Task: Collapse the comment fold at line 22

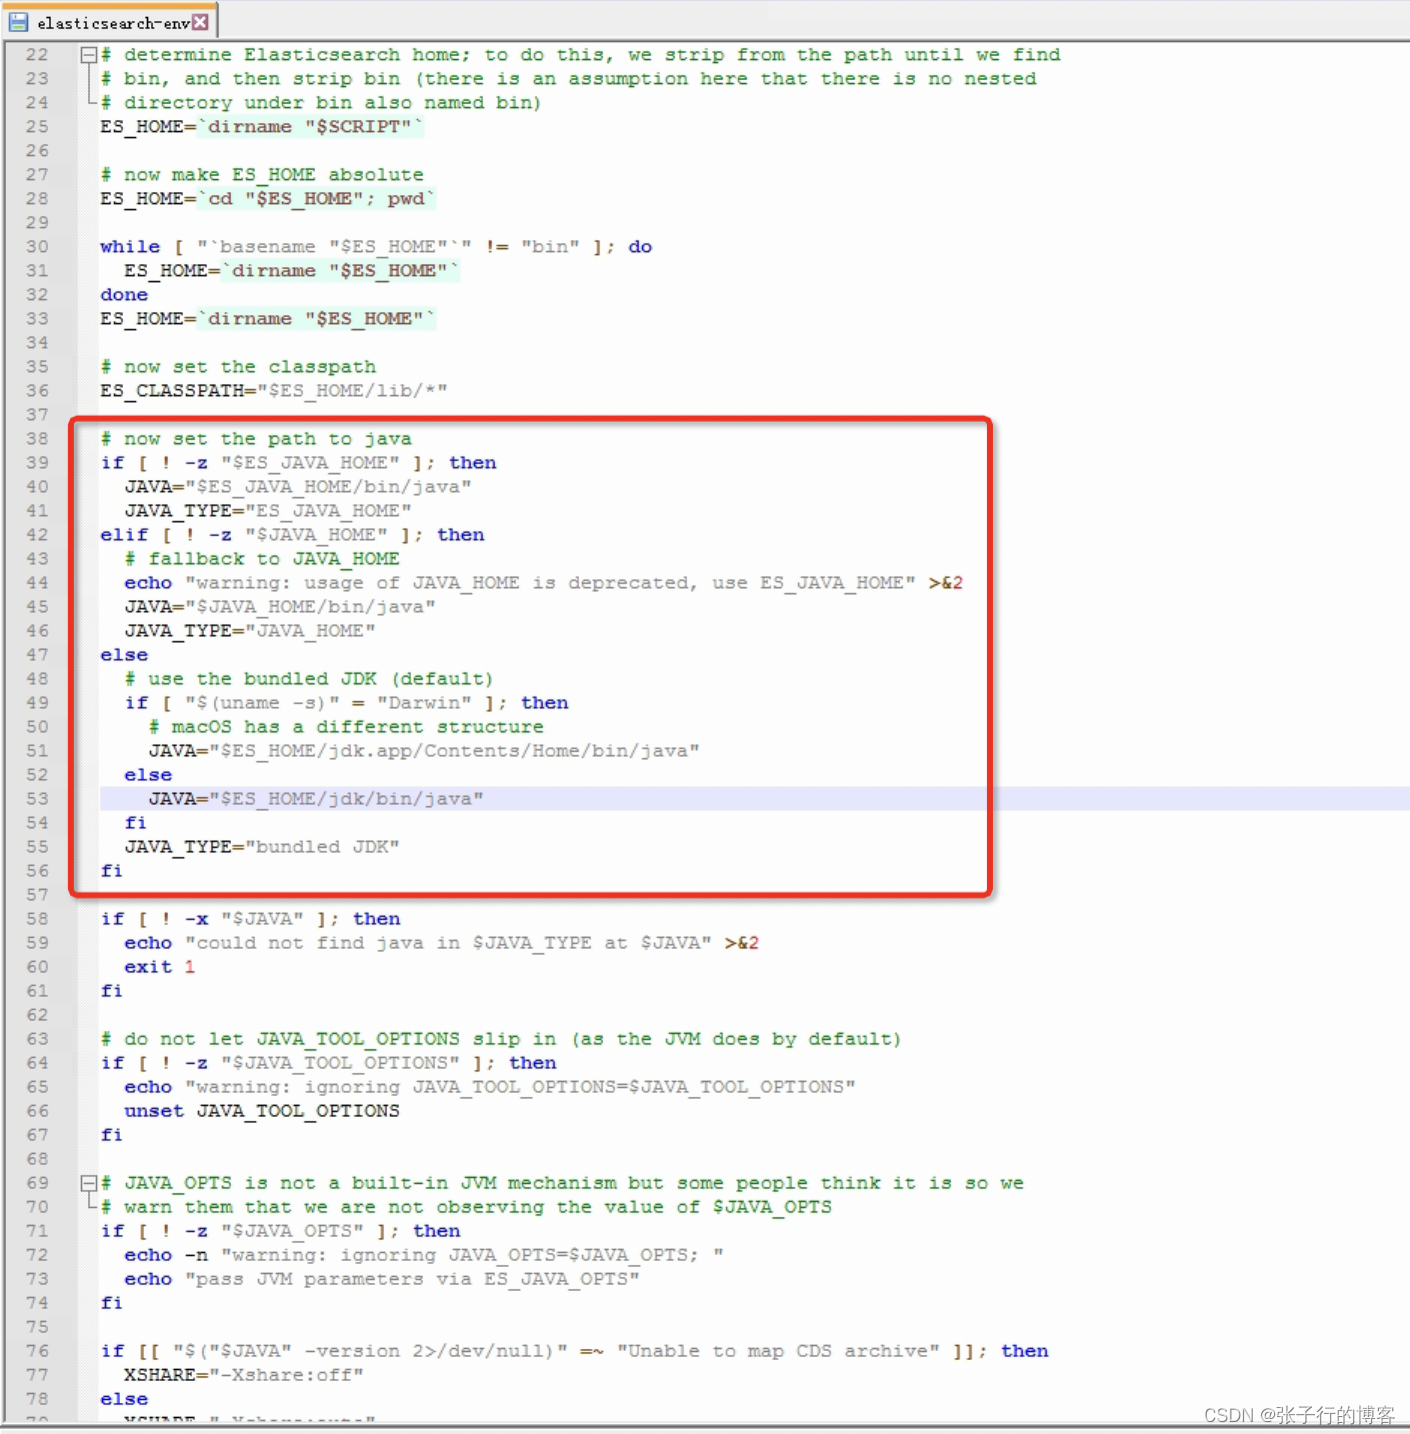Action: 88,55
